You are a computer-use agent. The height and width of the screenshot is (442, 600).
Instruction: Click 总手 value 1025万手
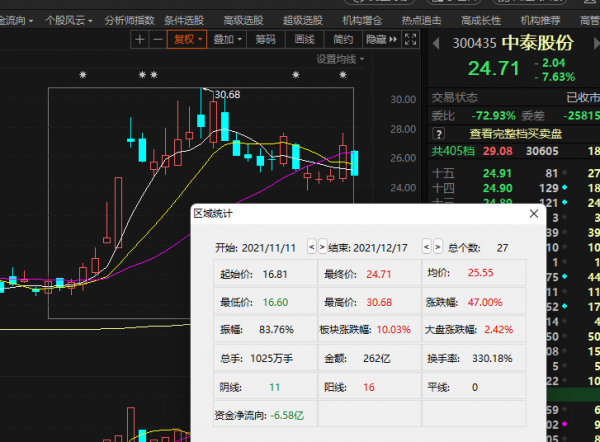tap(272, 359)
